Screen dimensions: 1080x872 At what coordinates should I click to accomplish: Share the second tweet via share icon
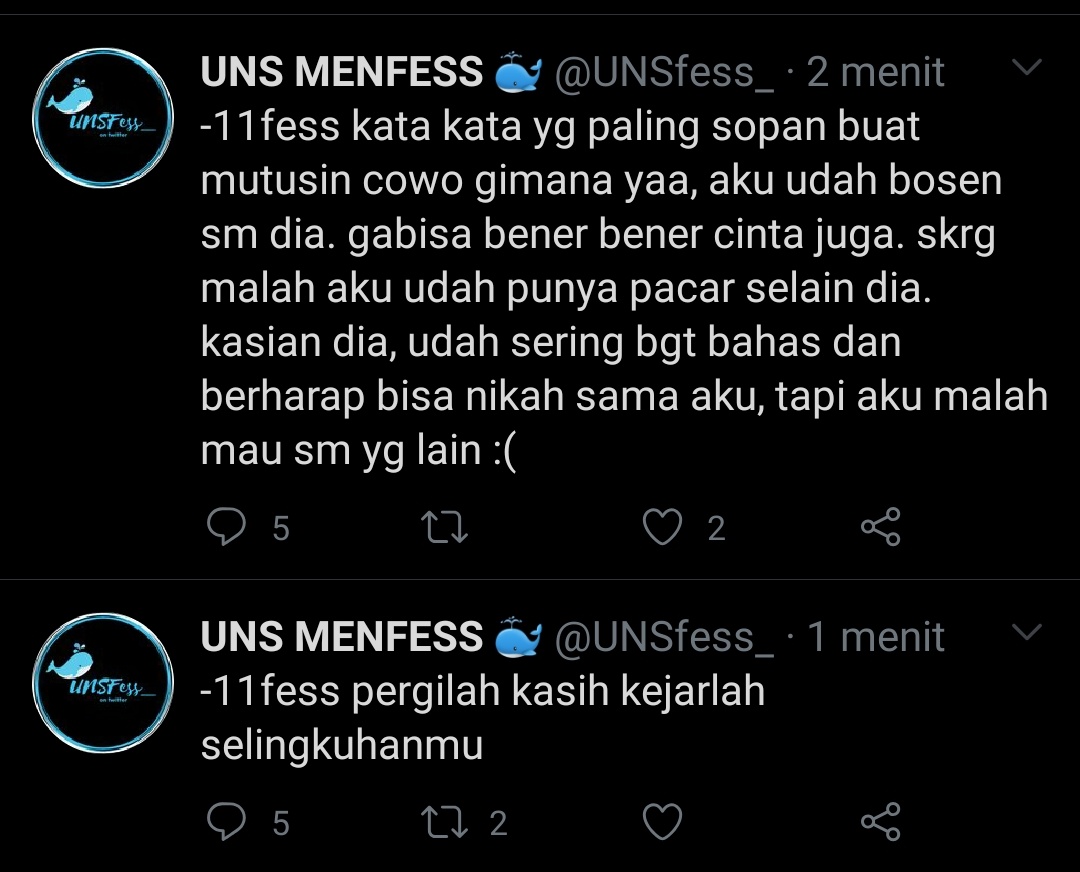point(880,822)
